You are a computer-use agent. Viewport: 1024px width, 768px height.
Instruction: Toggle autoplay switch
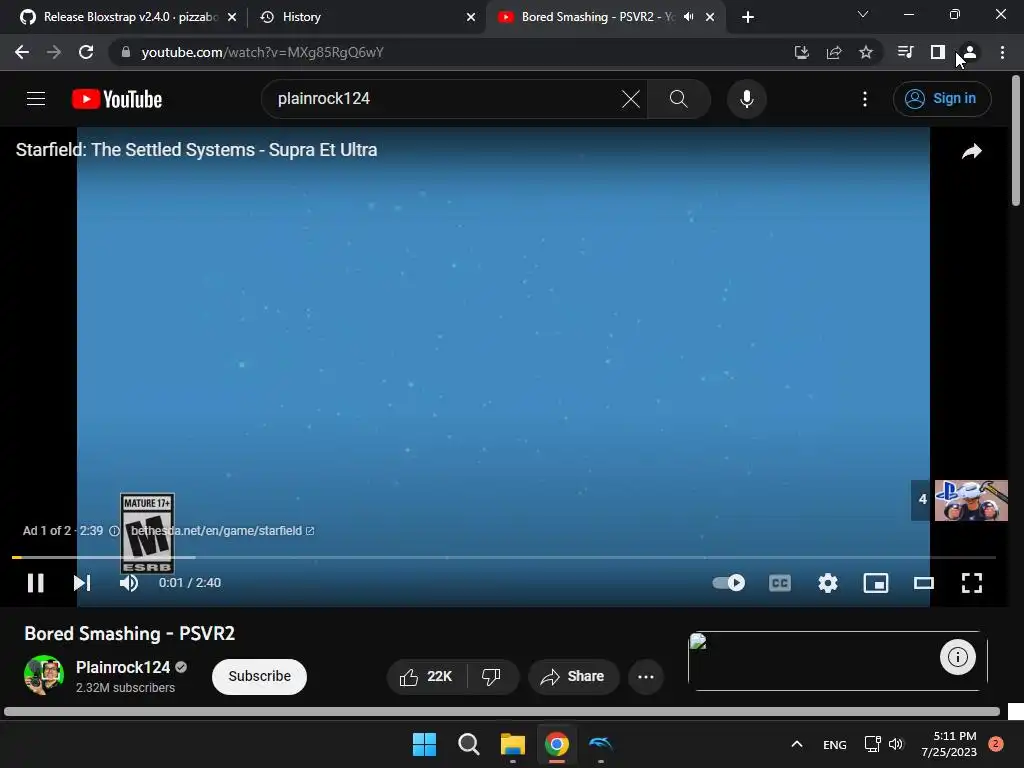(x=729, y=583)
